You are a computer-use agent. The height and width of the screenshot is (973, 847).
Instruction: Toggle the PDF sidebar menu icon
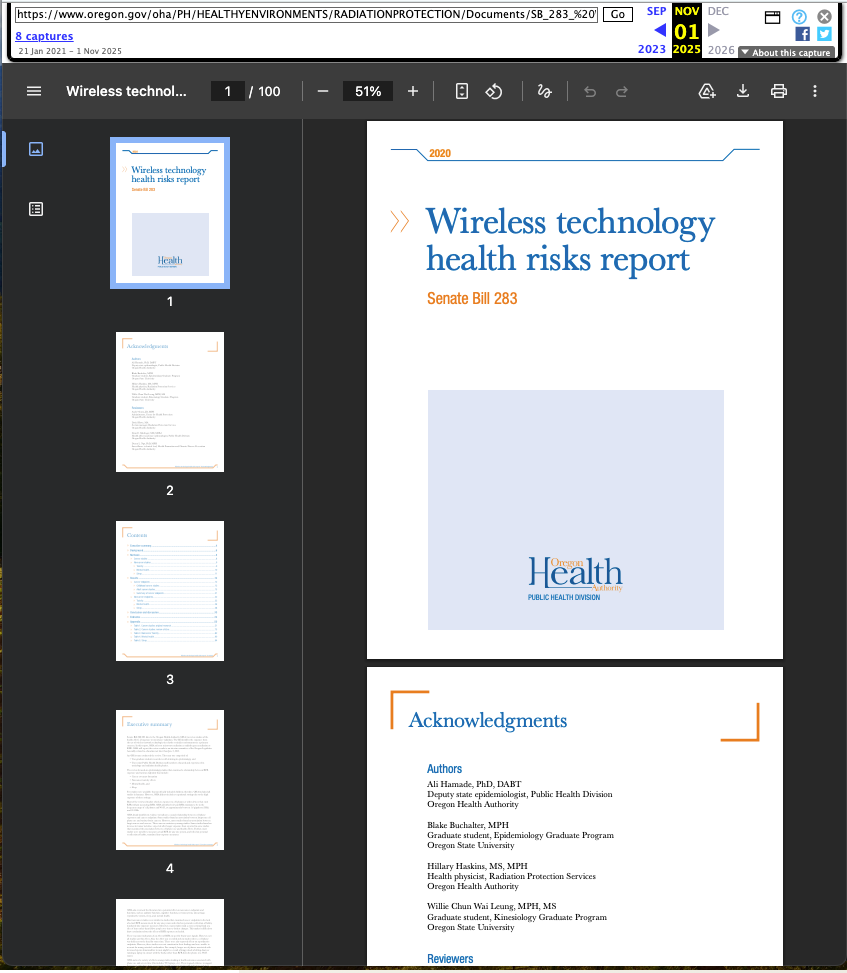(x=34, y=91)
